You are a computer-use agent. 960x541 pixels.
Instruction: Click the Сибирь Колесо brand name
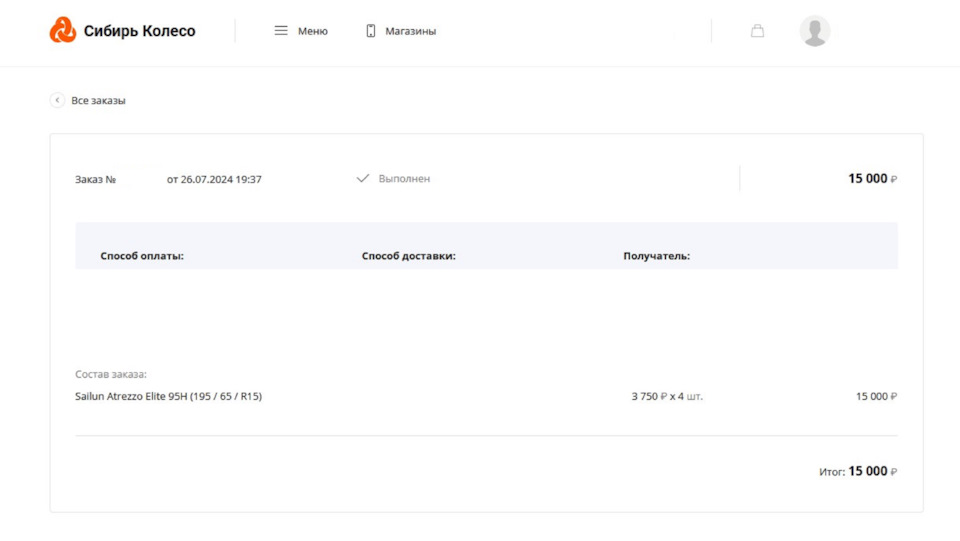click(140, 31)
